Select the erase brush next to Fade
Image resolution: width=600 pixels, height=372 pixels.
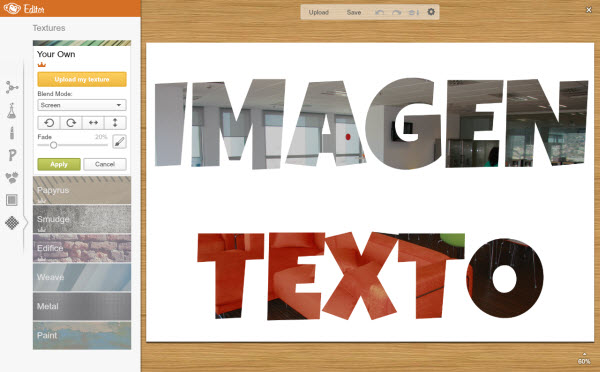(x=119, y=142)
